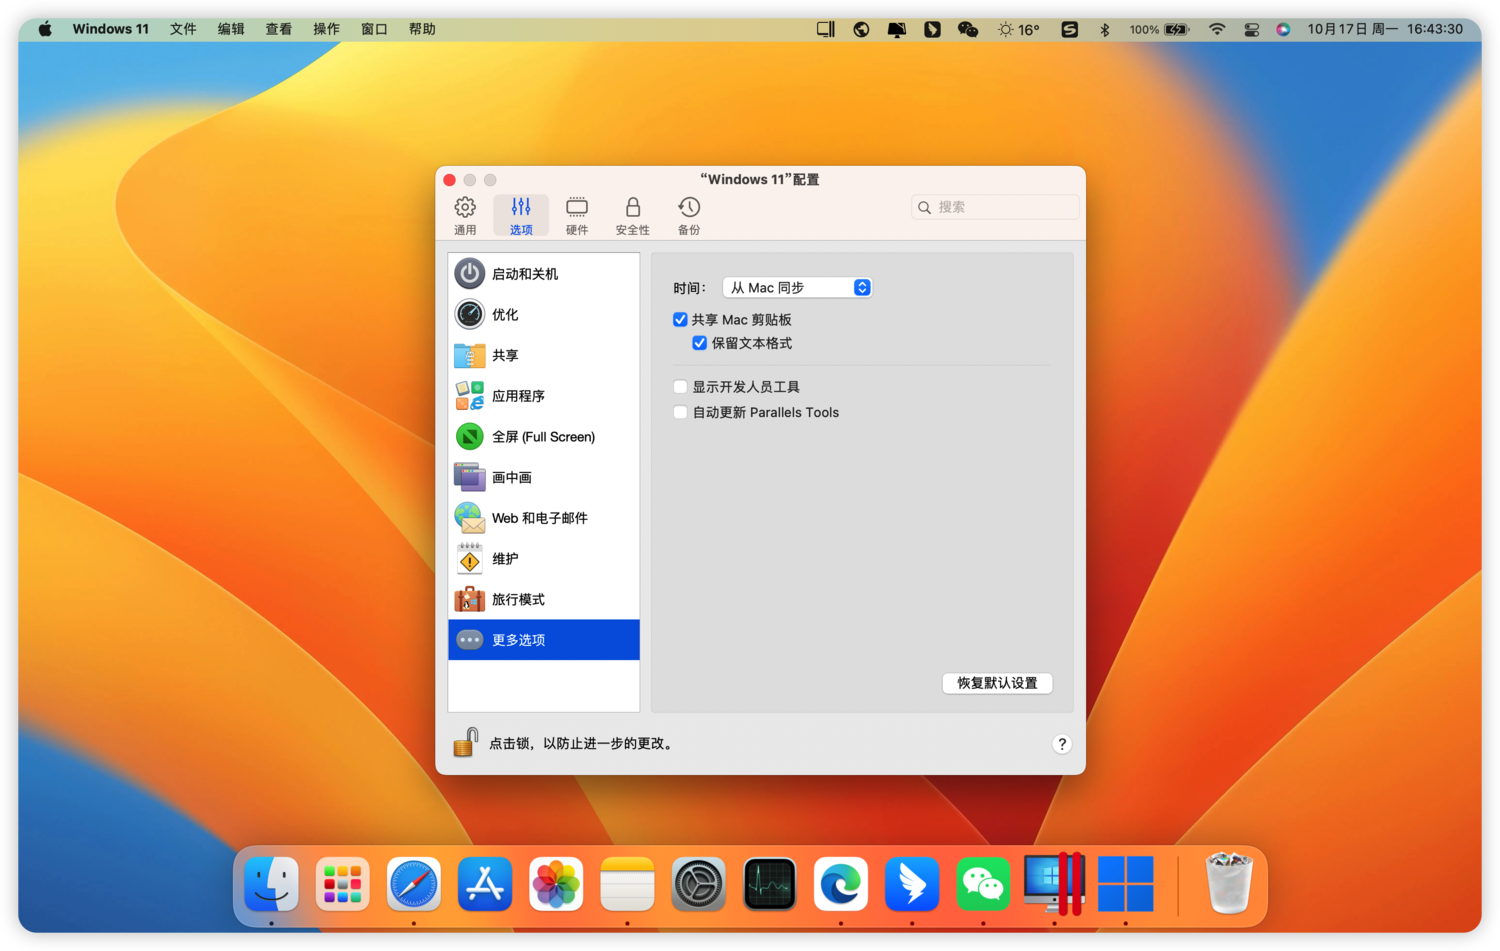Screen dimensions: 1500x951
Task: Open 旅行模式 settings
Action: [x=543, y=599]
